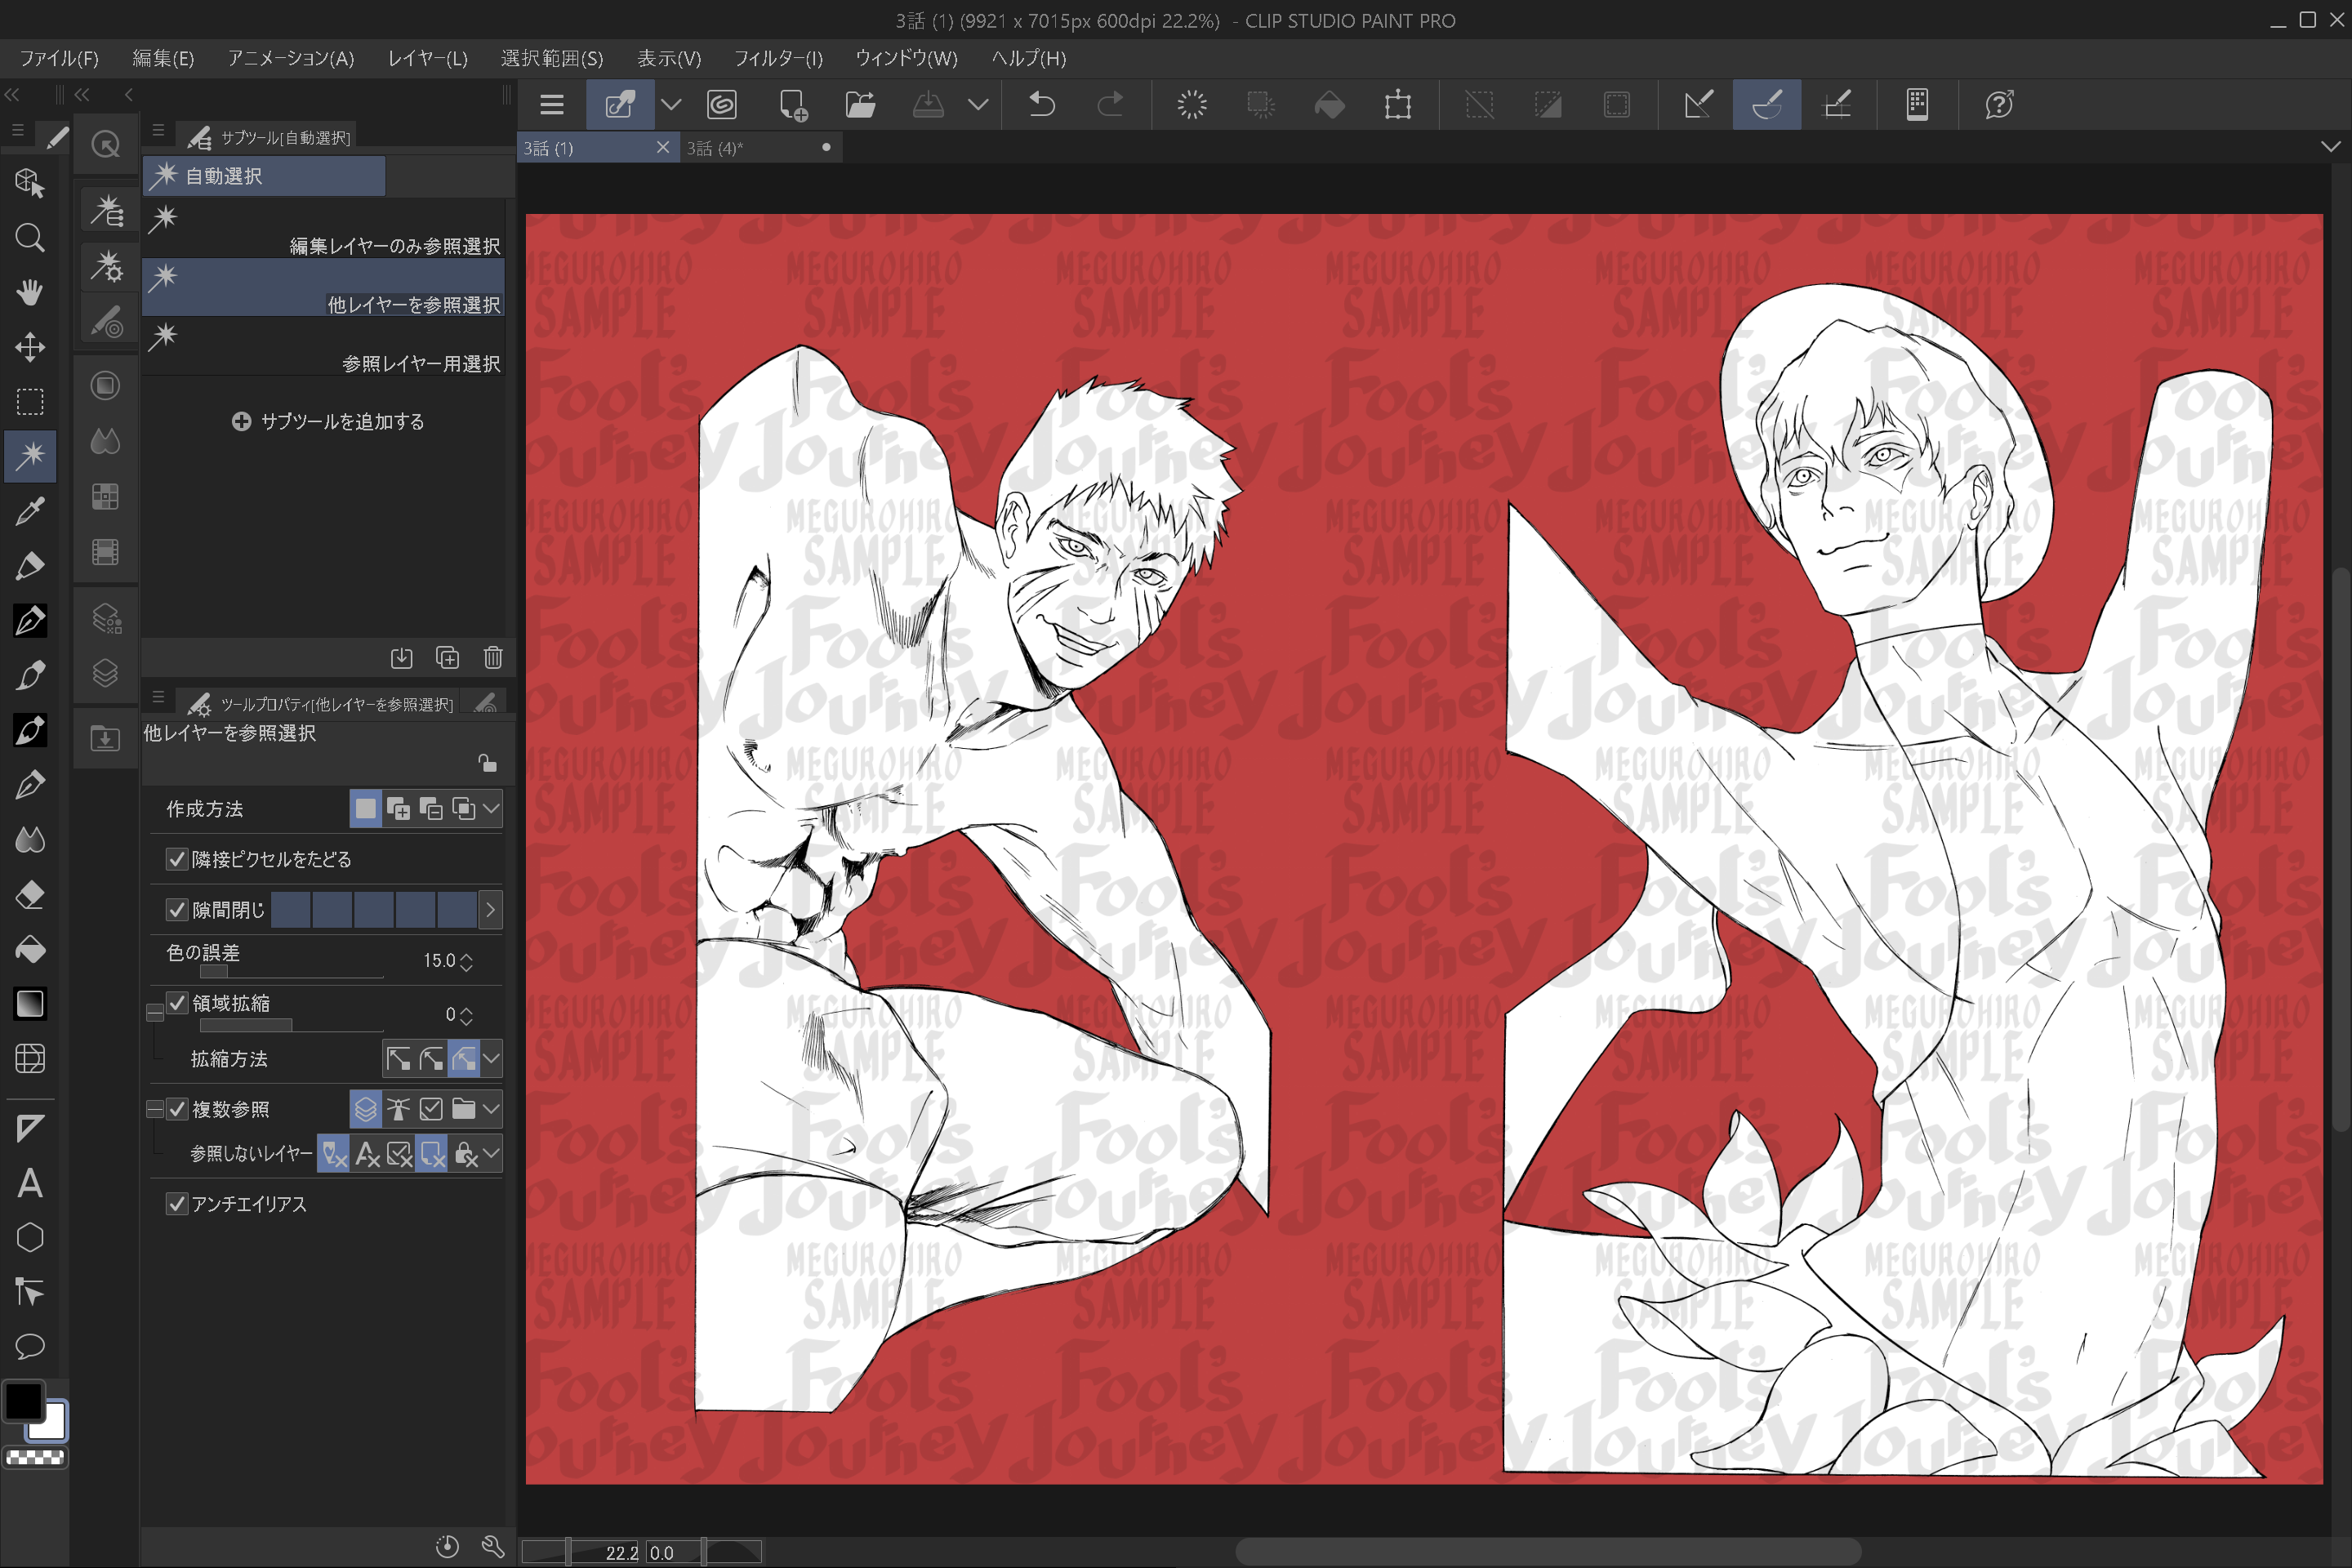Expand the 作成方法 options dropdown arrow
Viewport: 2352px width, 1568px height.
coord(491,808)
